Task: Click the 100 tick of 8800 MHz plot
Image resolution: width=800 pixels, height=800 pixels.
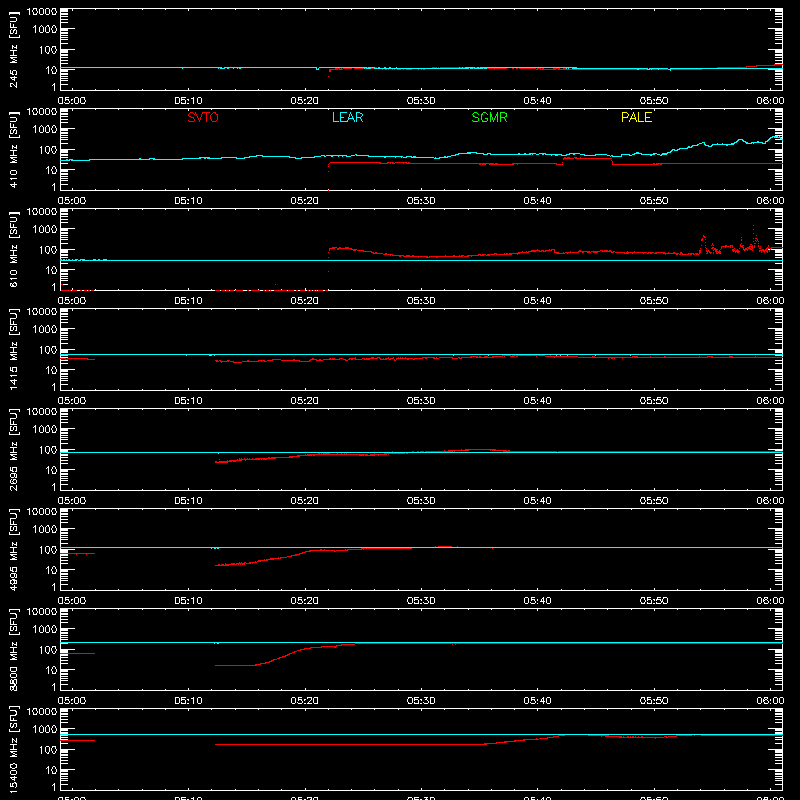Action: click(x=48, y=649)
